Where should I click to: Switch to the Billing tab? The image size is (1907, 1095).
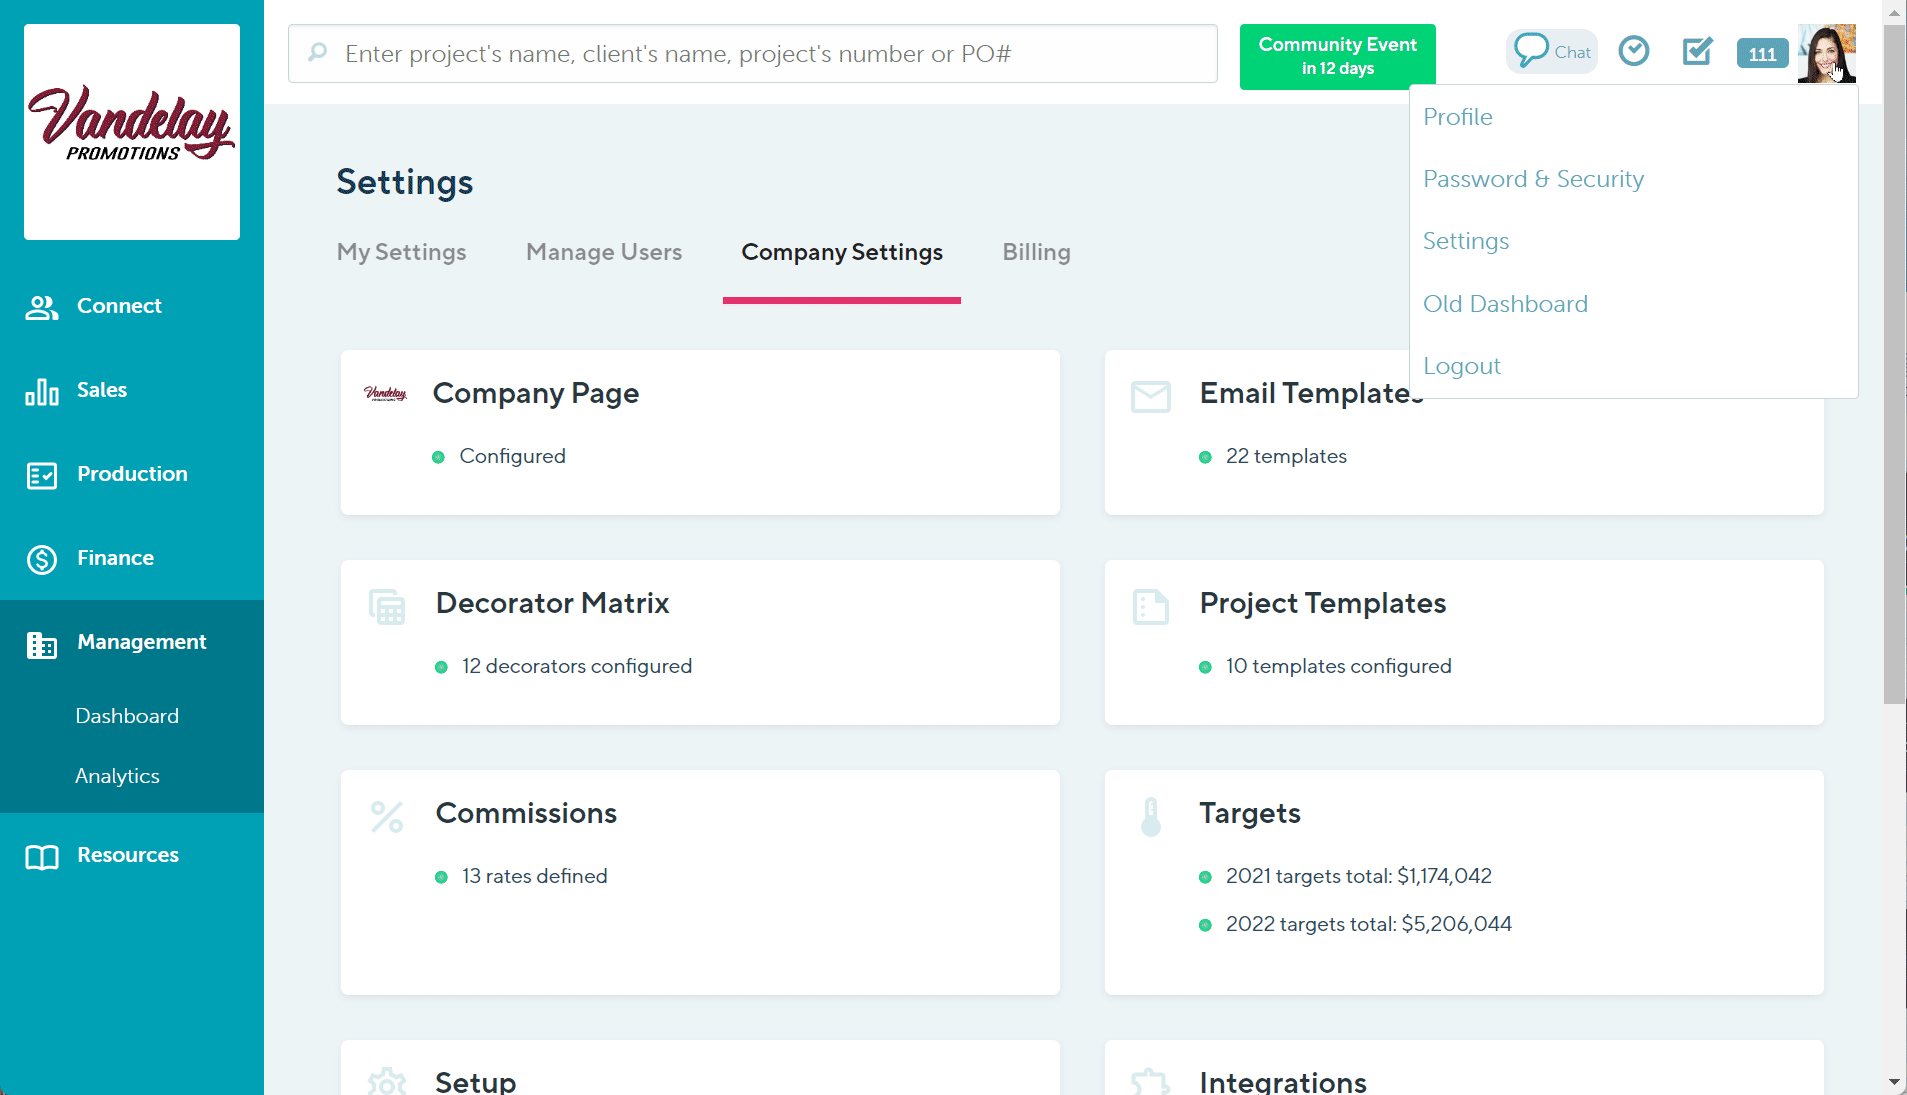click(x=1035, y=252)
